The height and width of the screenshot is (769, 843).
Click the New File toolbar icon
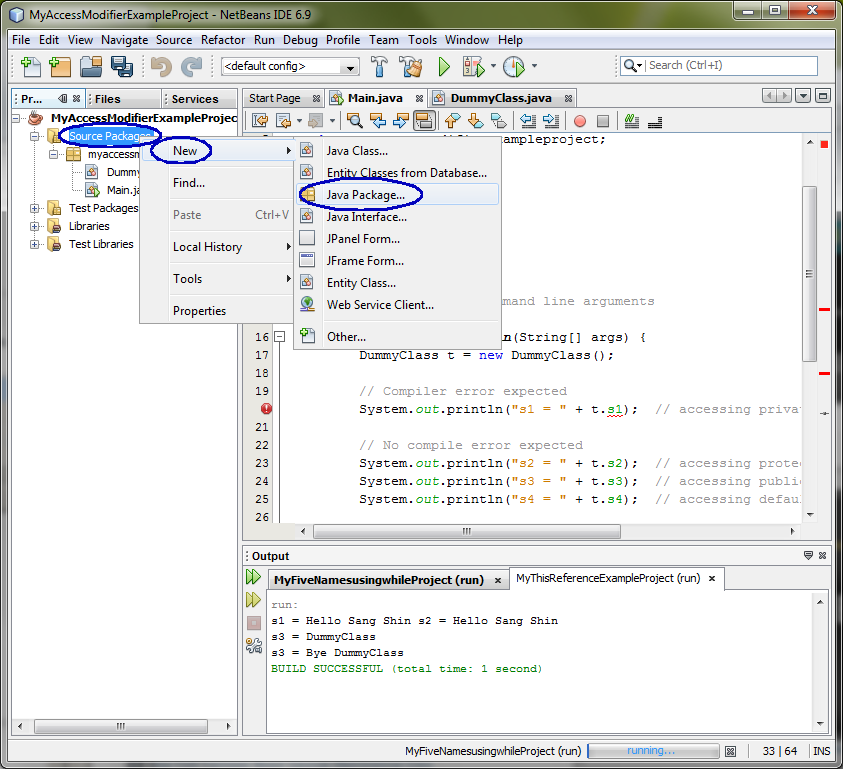pyautogui.click(x=31, y=66)
